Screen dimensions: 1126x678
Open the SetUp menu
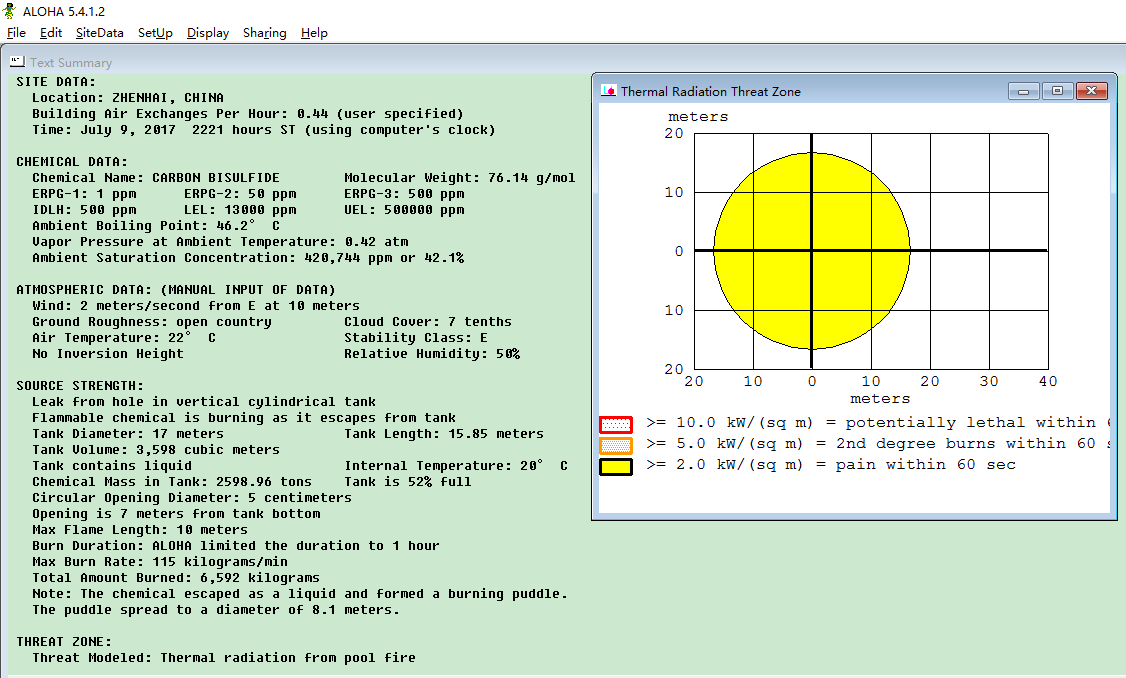pos(155,32)
